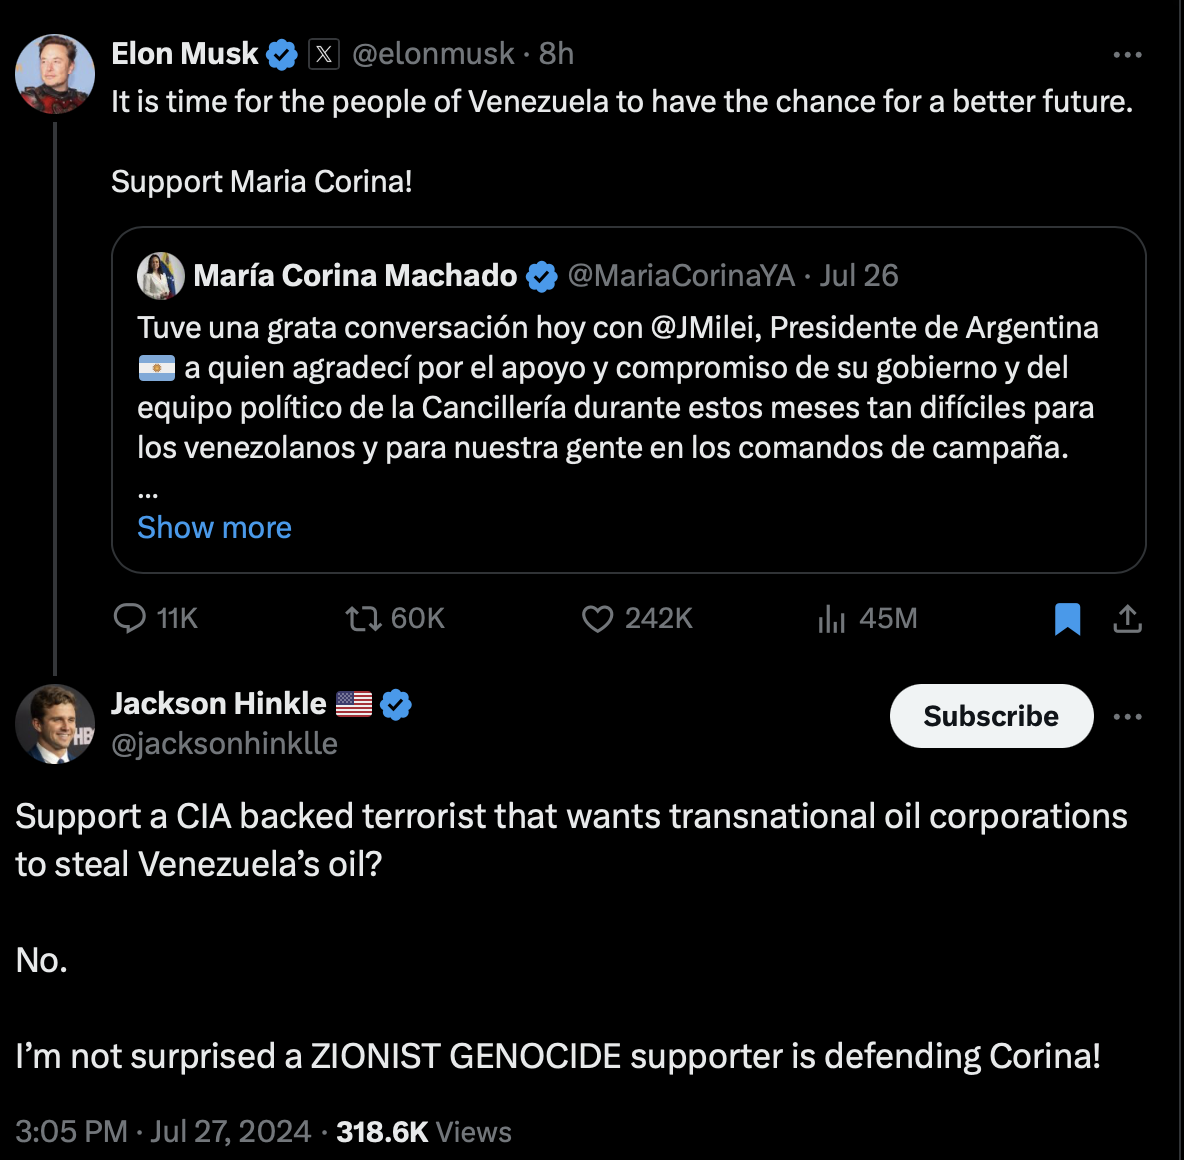This screenshot has height=1160, width=1184.
Task: Click Jackson Hinkle's verified badge
Action: [397, 704]
